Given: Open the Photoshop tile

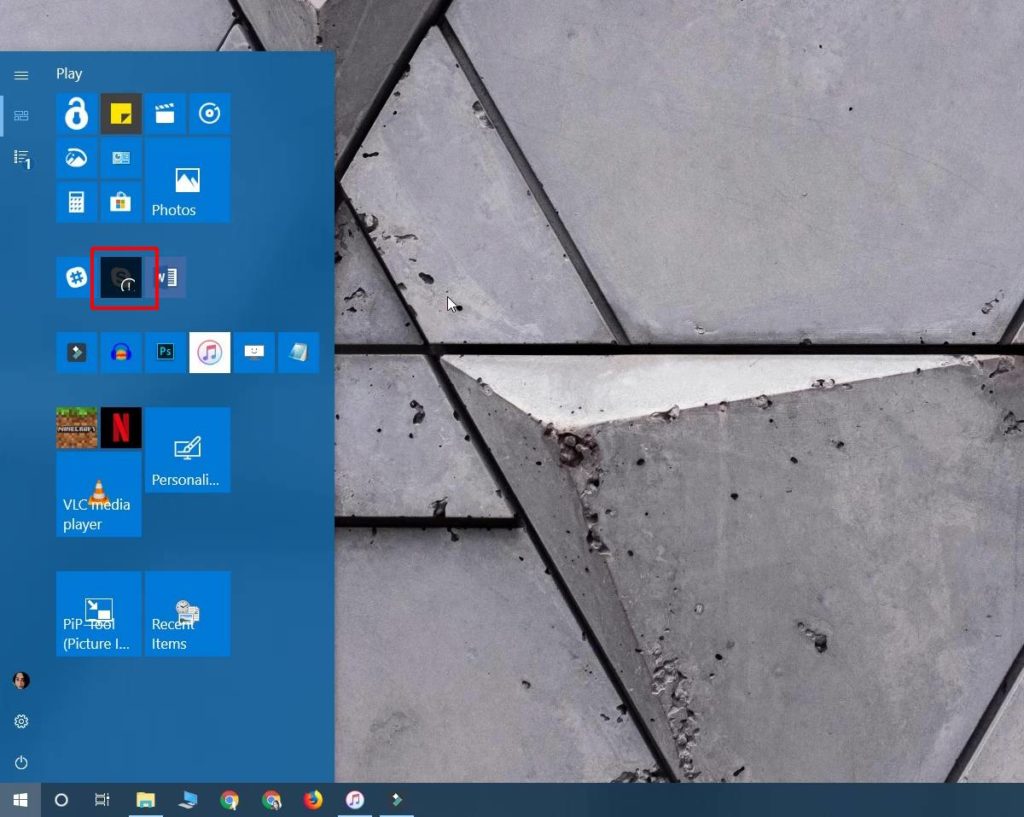Looking at the screenshot, I should [x=165, y=352].
